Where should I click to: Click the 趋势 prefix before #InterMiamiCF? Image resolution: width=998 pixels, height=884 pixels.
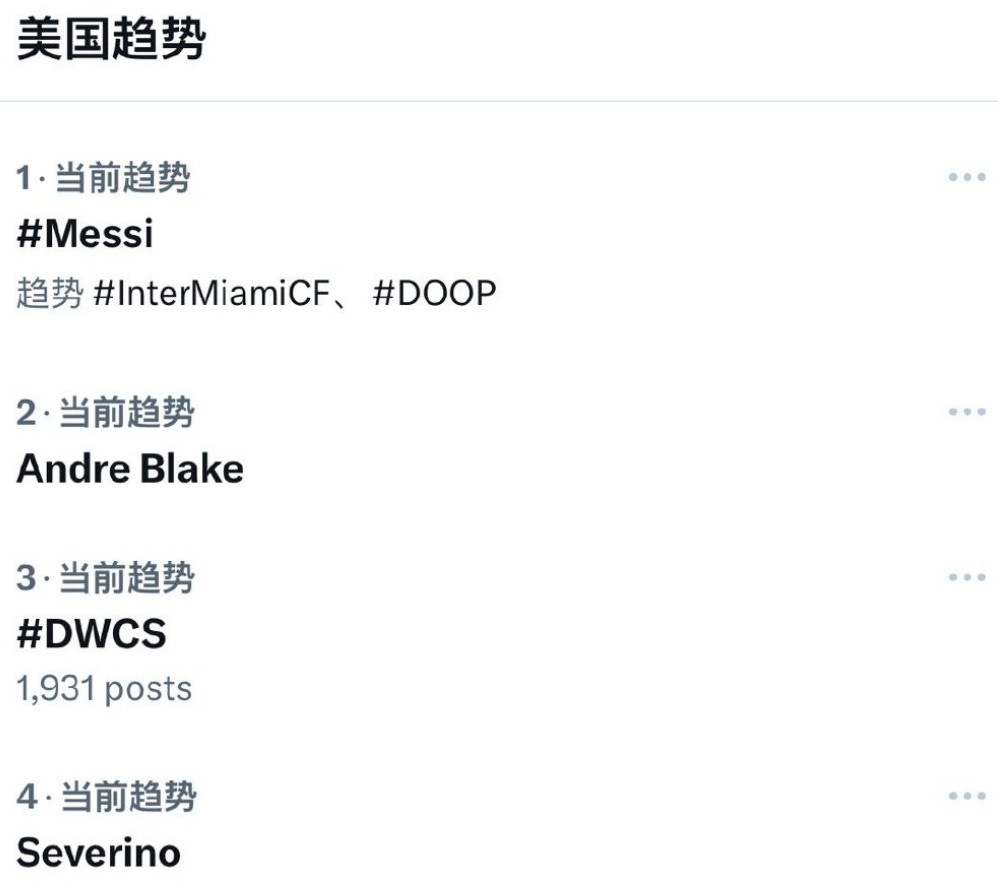click(50, 294)
